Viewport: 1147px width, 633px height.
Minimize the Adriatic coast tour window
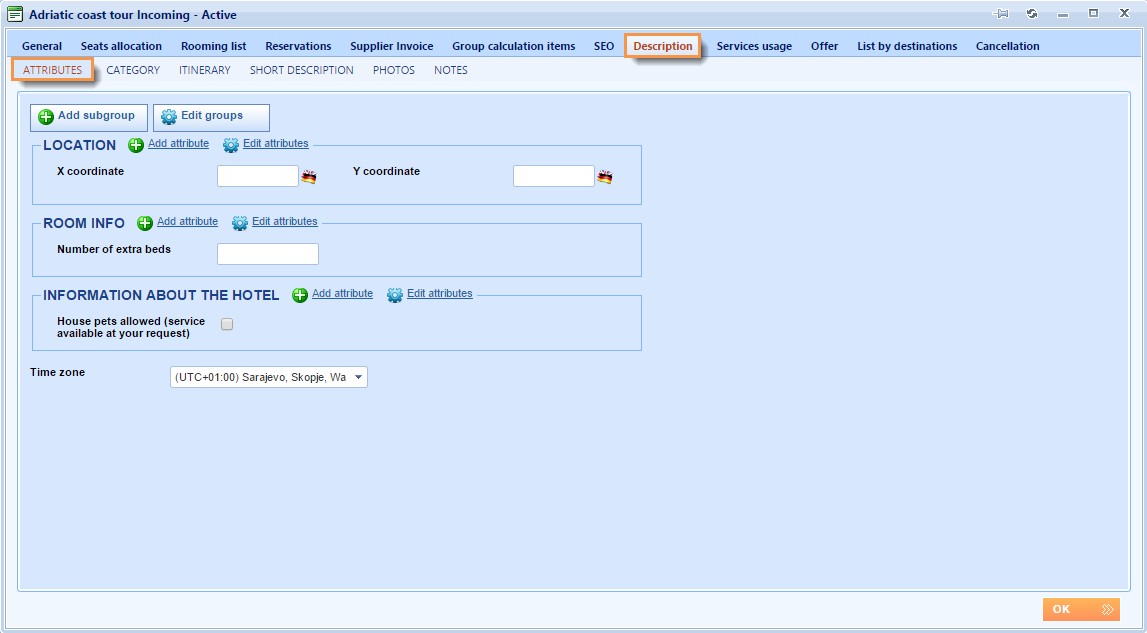point(1063,15)
